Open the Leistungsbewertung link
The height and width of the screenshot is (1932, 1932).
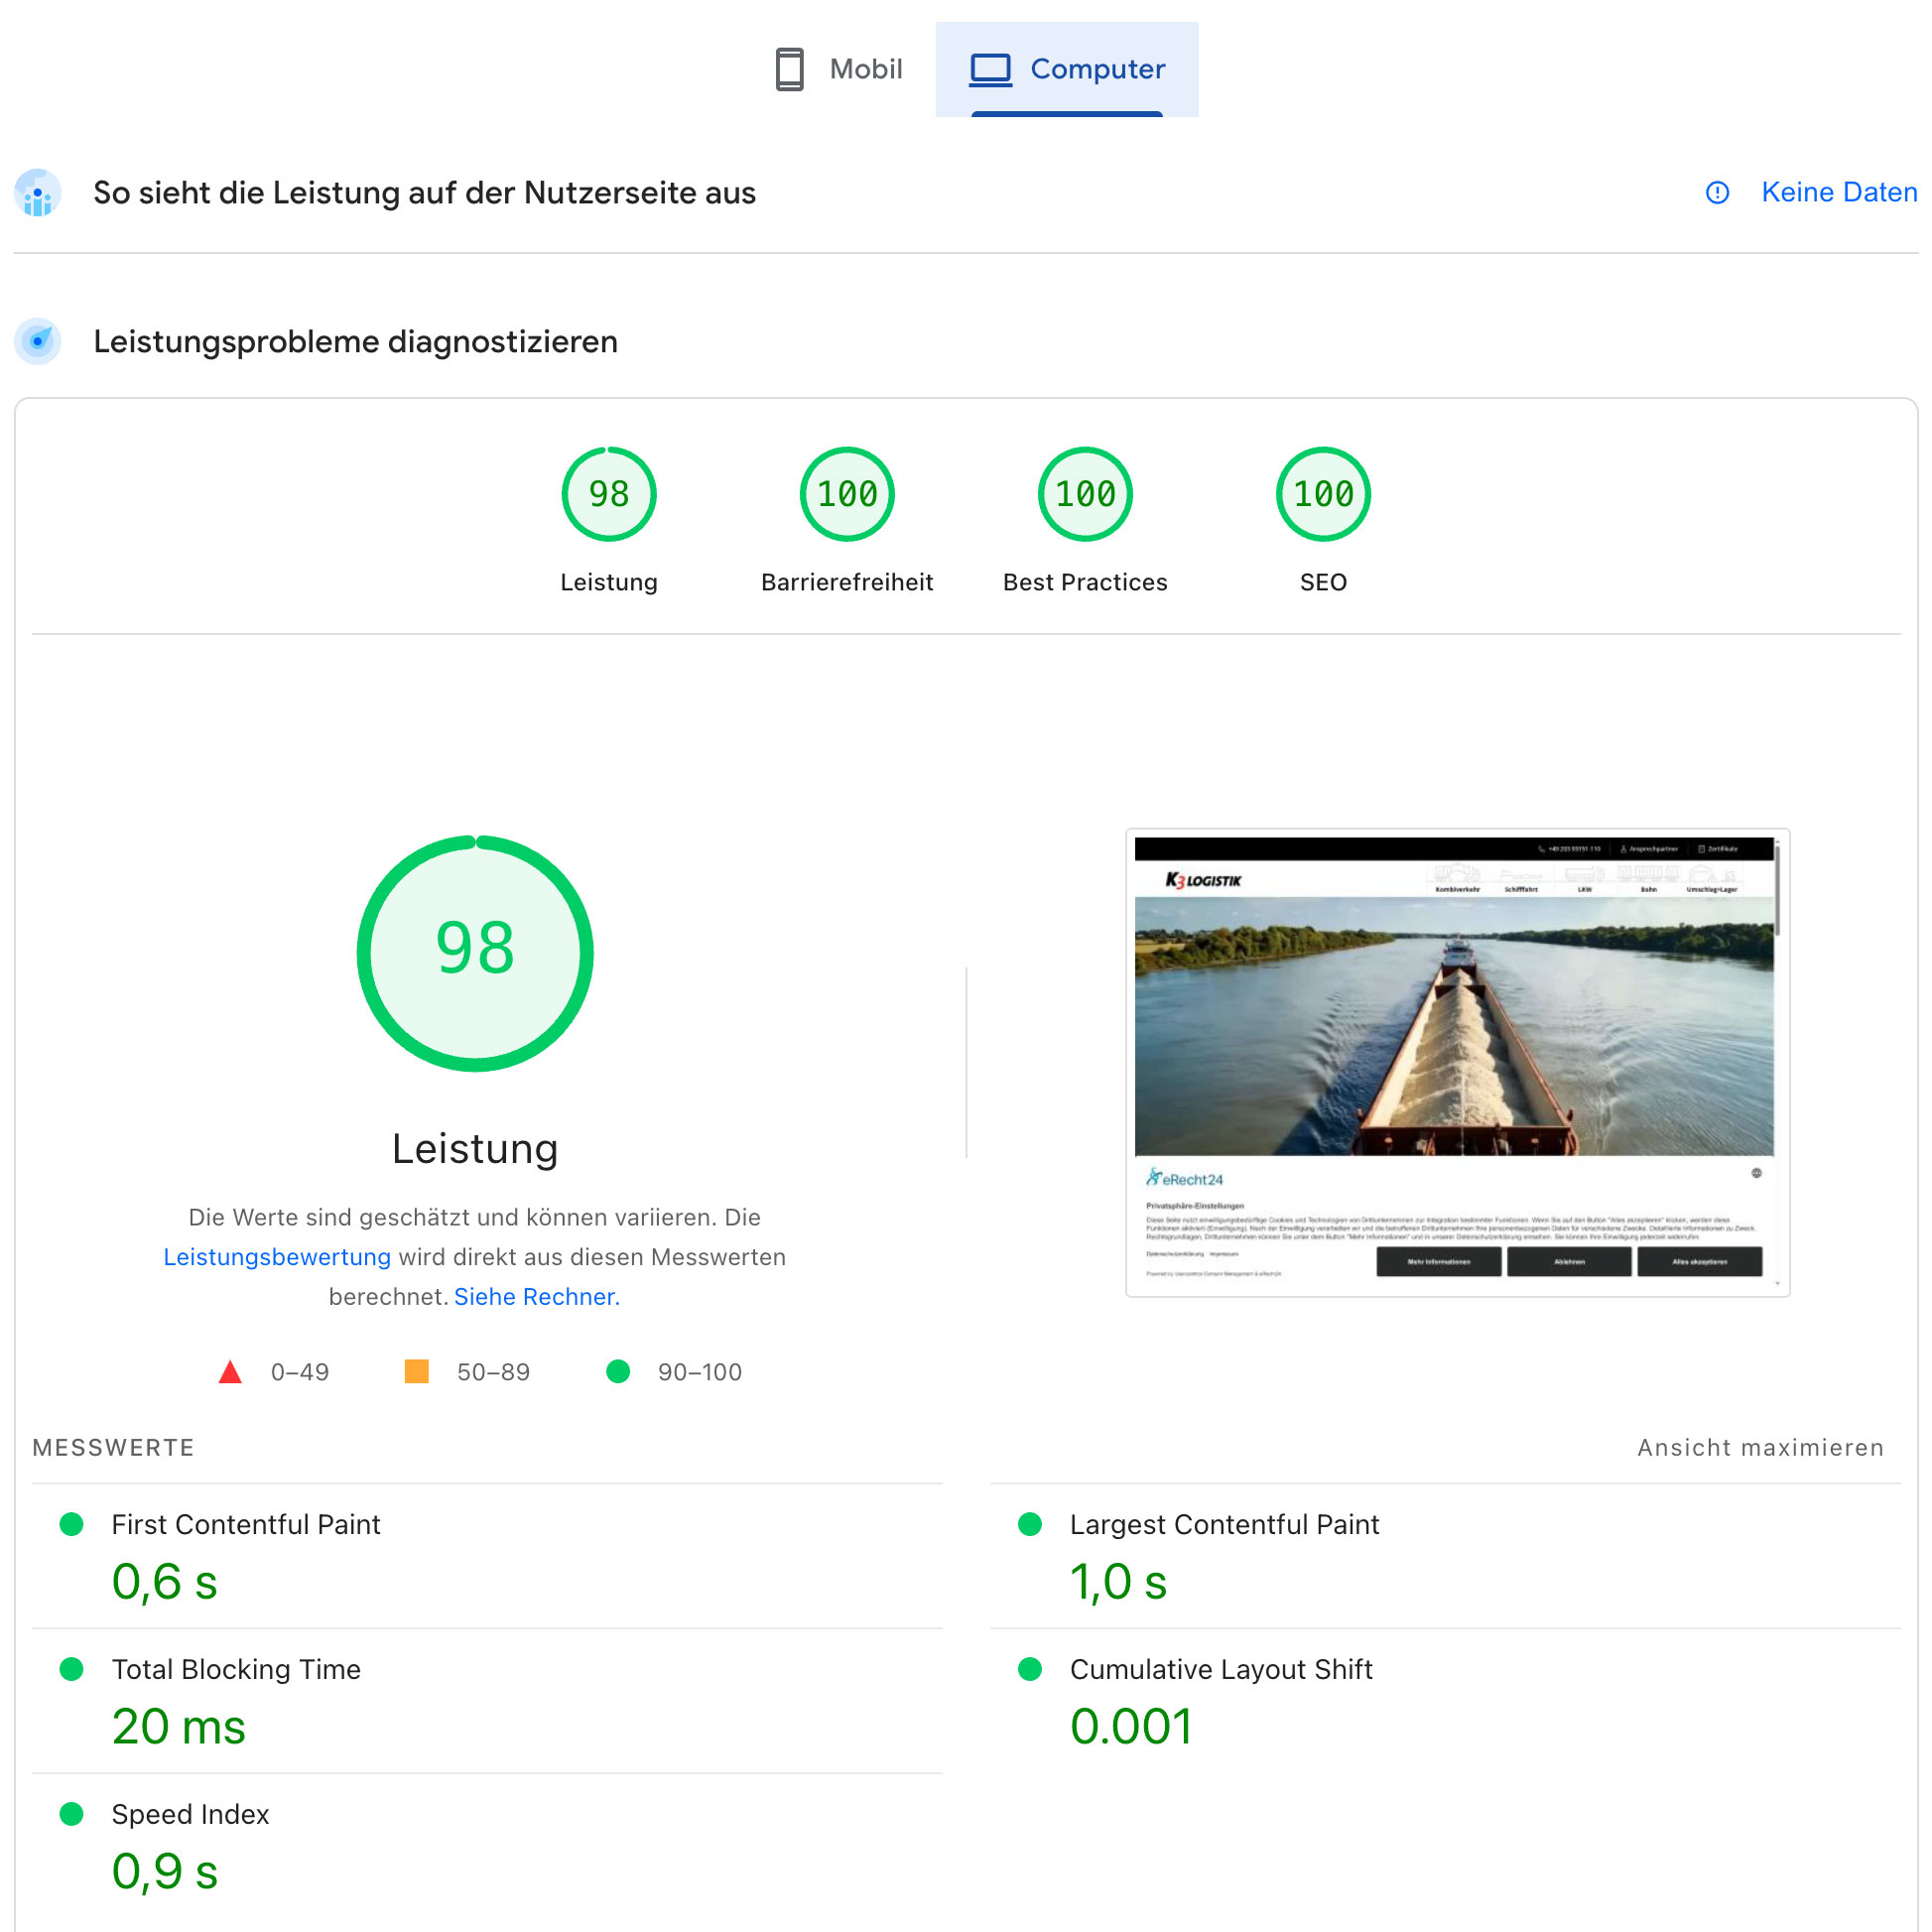point(276,1256)
